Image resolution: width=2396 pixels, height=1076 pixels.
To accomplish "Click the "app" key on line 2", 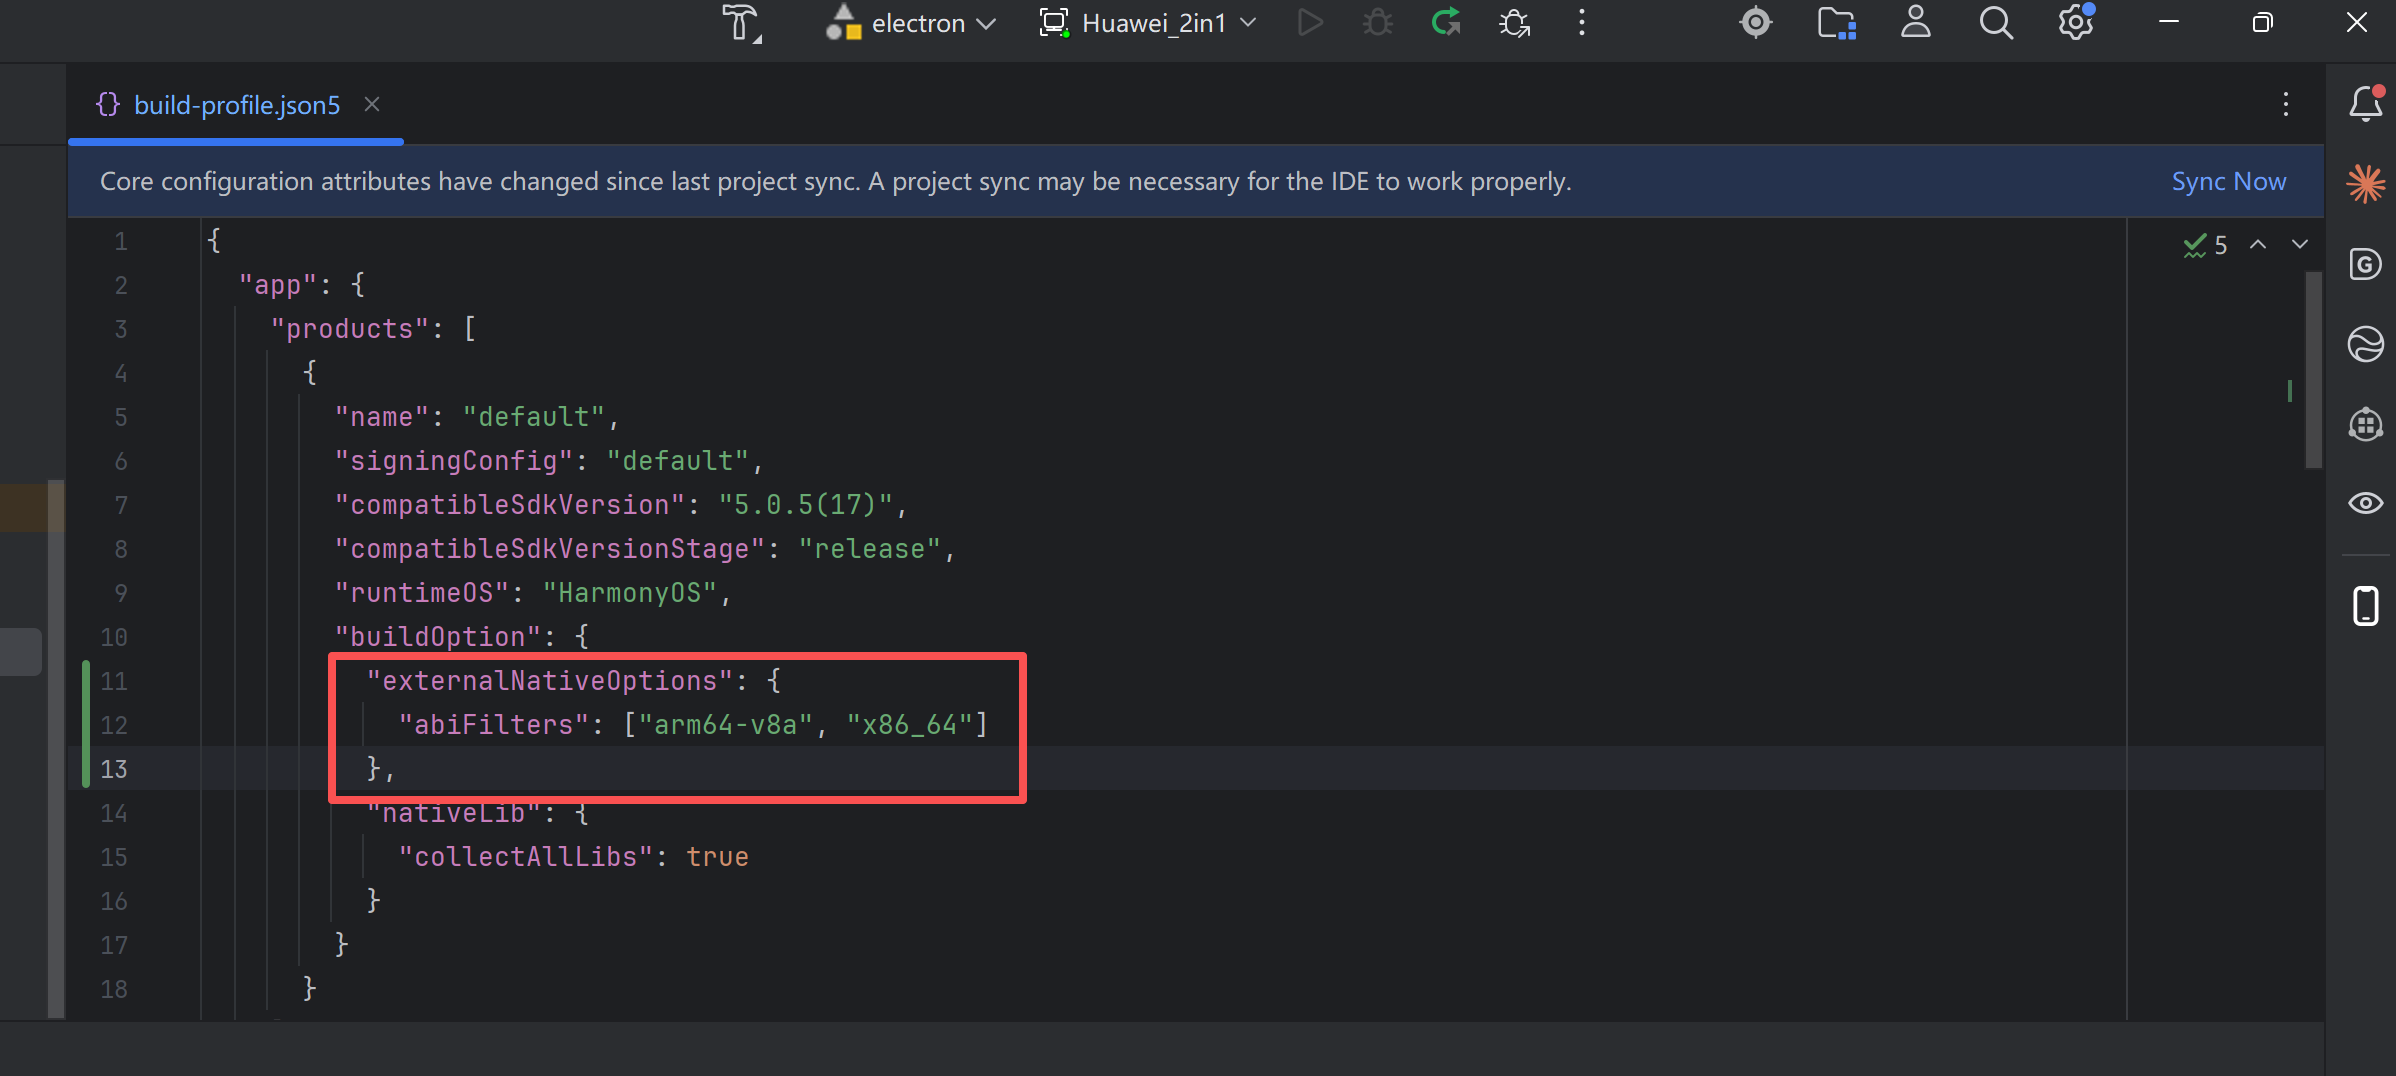I will coord(278,285).
